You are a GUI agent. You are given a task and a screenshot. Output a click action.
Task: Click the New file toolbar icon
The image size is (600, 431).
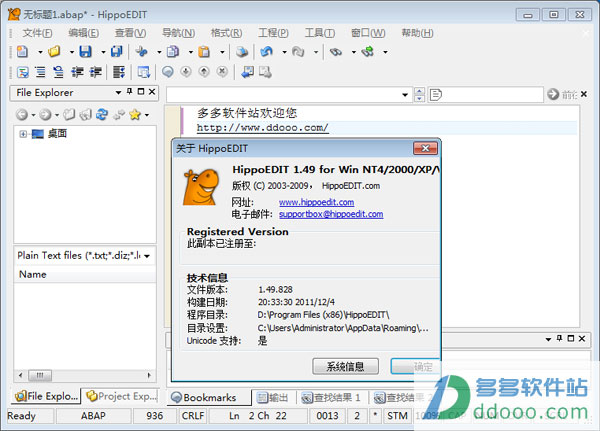23,52
